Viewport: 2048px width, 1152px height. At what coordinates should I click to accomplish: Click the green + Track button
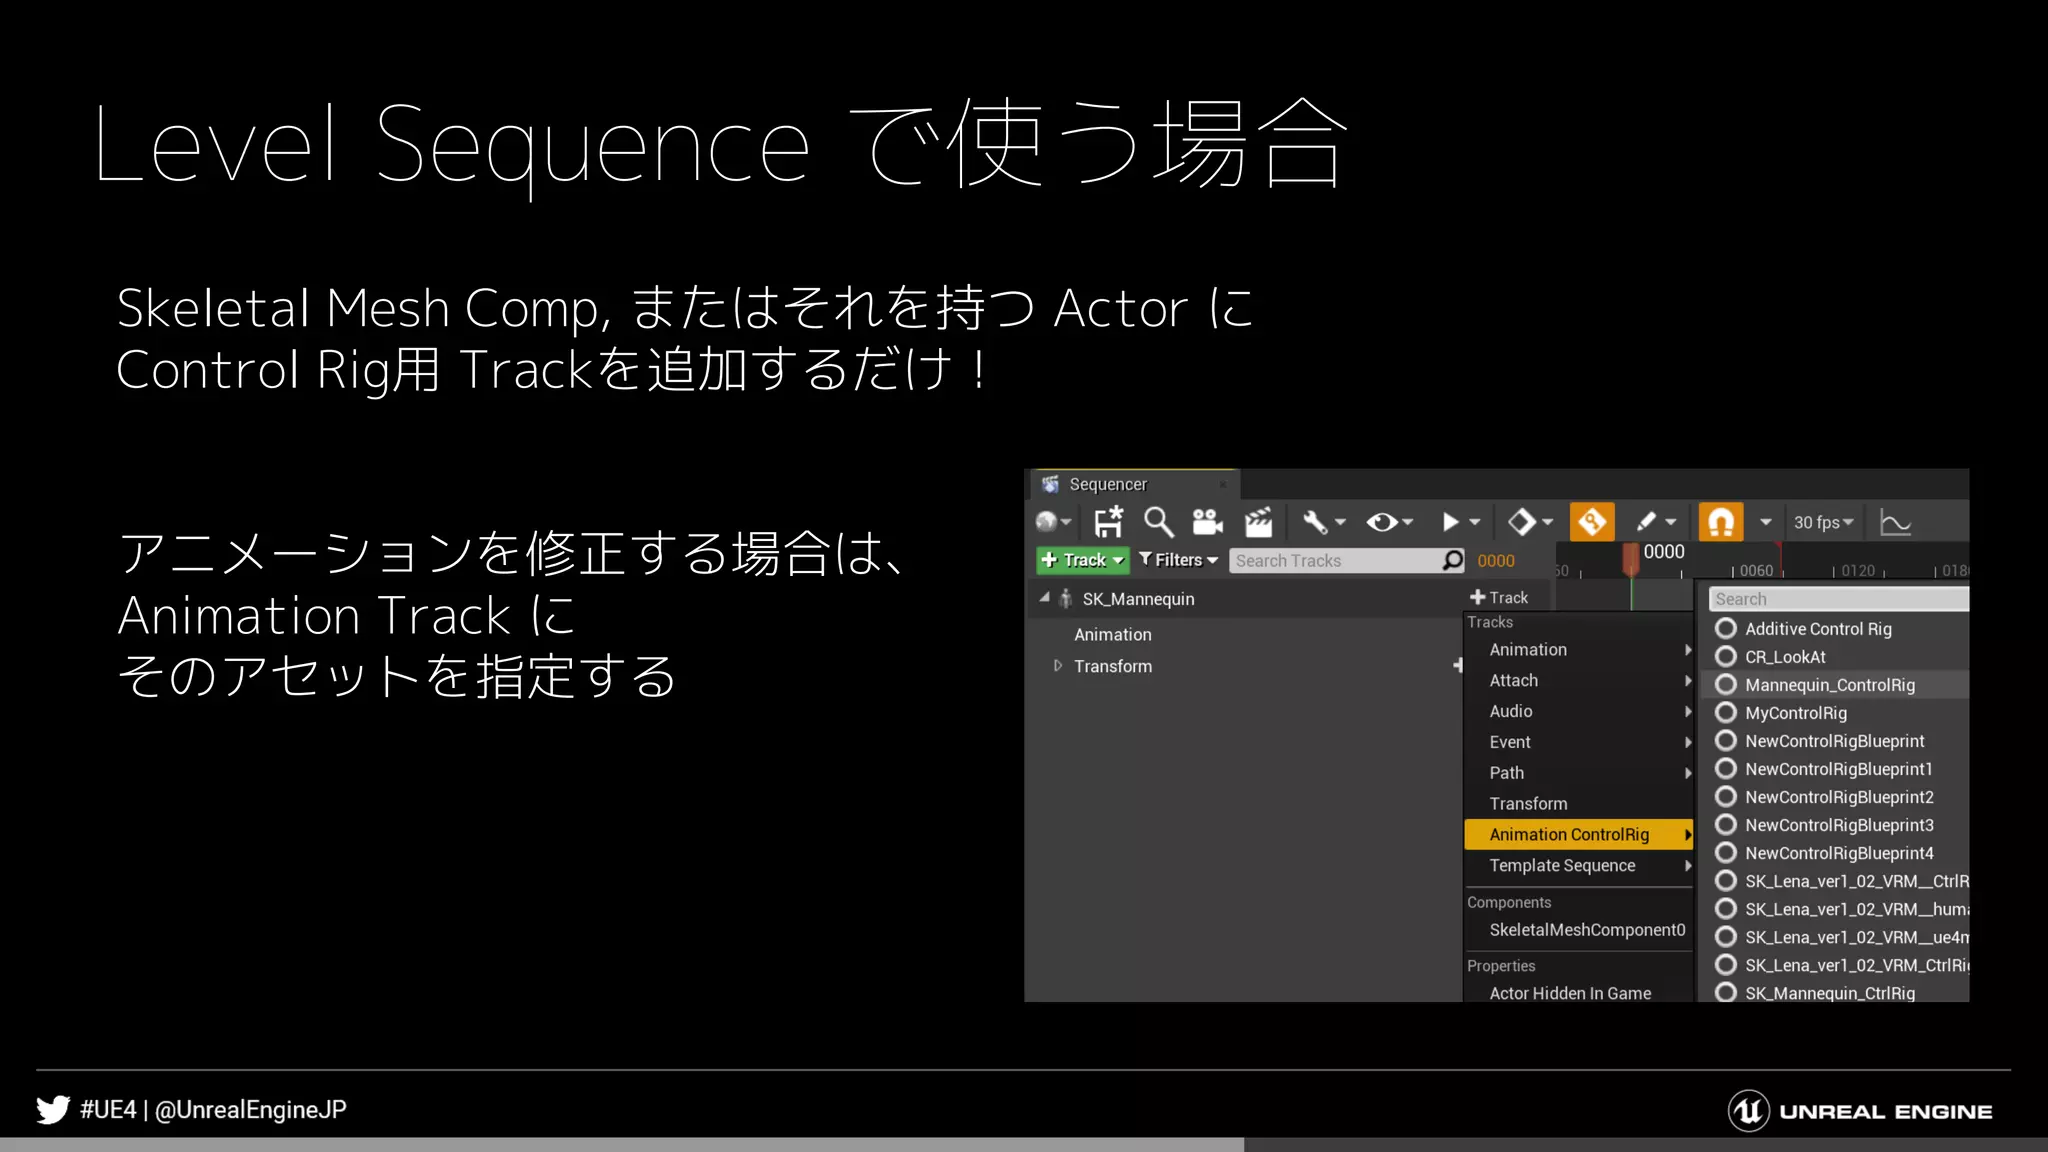1082,560
